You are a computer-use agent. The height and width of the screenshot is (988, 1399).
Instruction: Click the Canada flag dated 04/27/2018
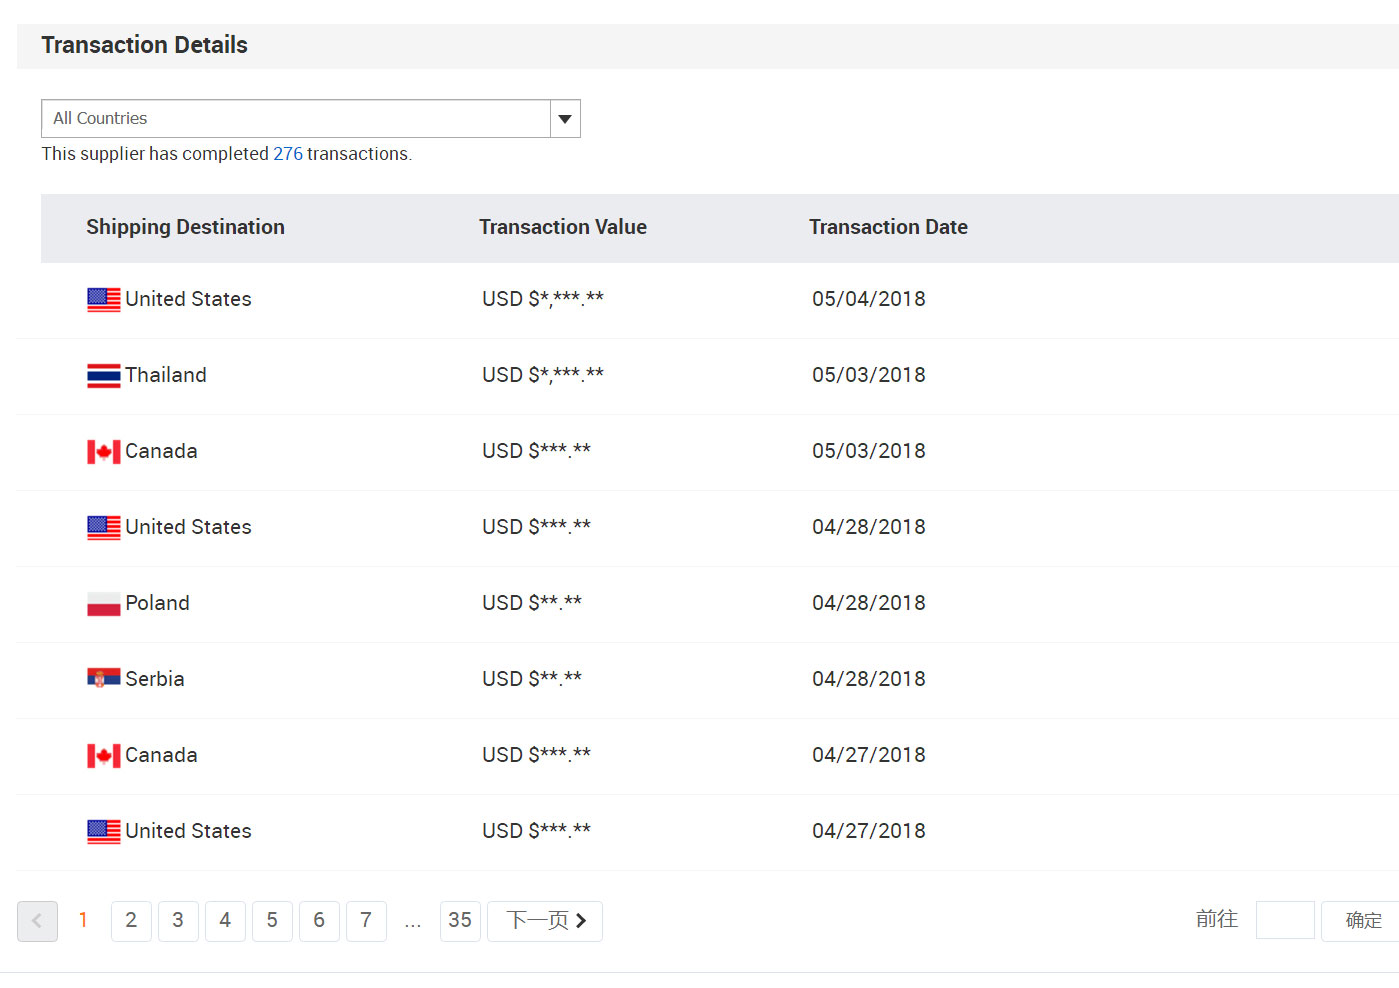pos(103,756)
